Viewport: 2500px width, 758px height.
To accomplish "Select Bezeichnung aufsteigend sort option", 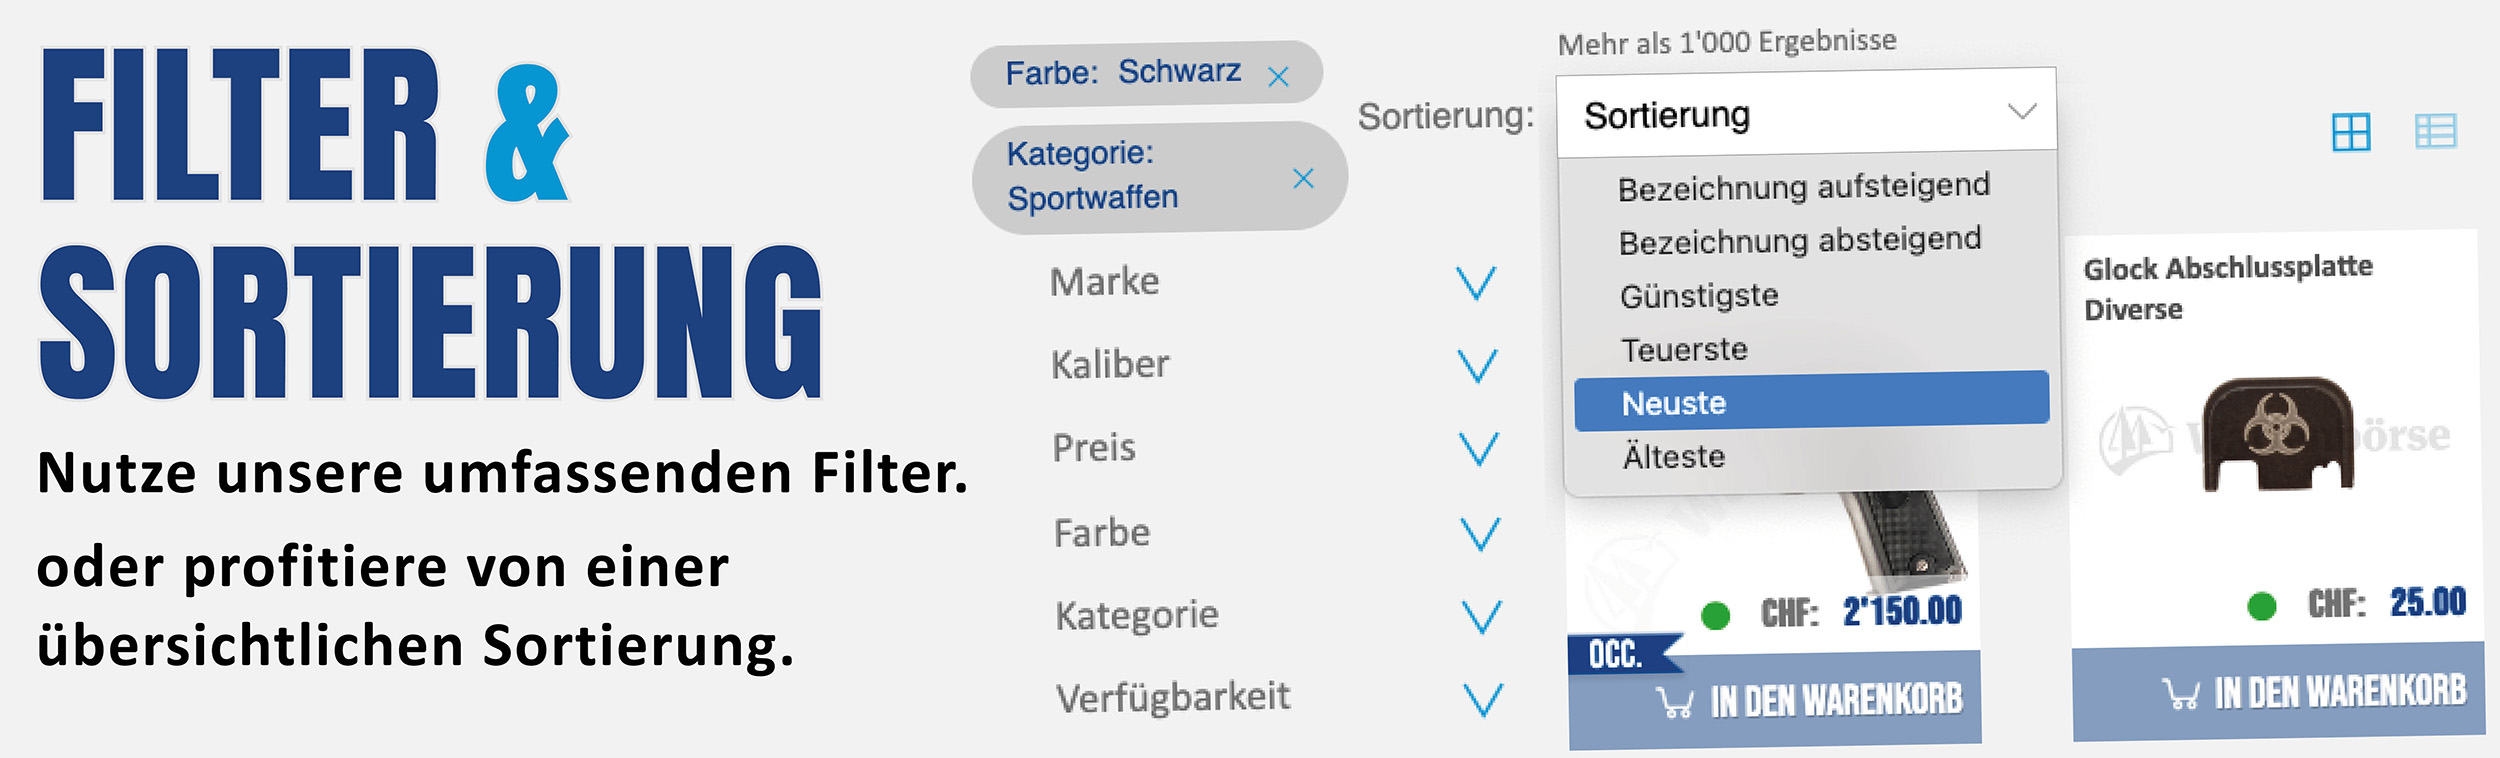I will pos(1803,187).
